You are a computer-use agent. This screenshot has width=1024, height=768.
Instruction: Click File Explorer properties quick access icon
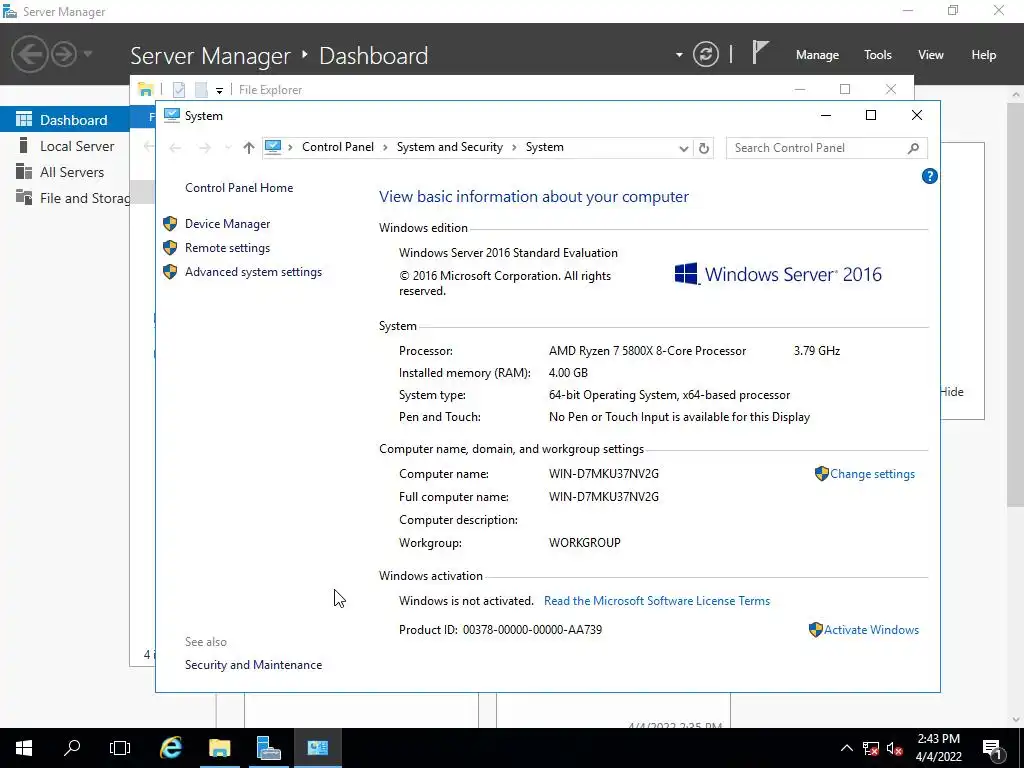179,89
